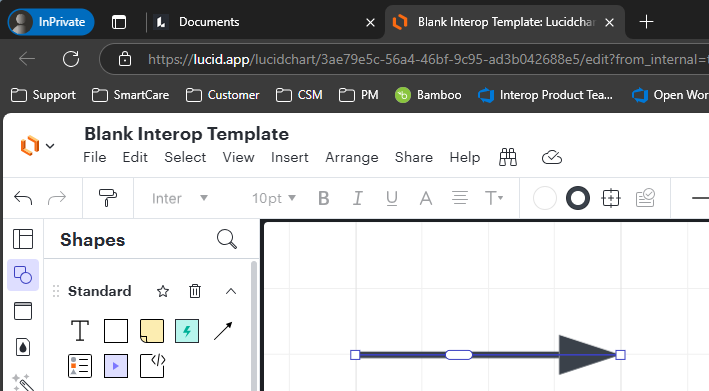Viewport: 709px width, 391px height.
Task: Select the line arrow shape
Action: pos(223,331)
